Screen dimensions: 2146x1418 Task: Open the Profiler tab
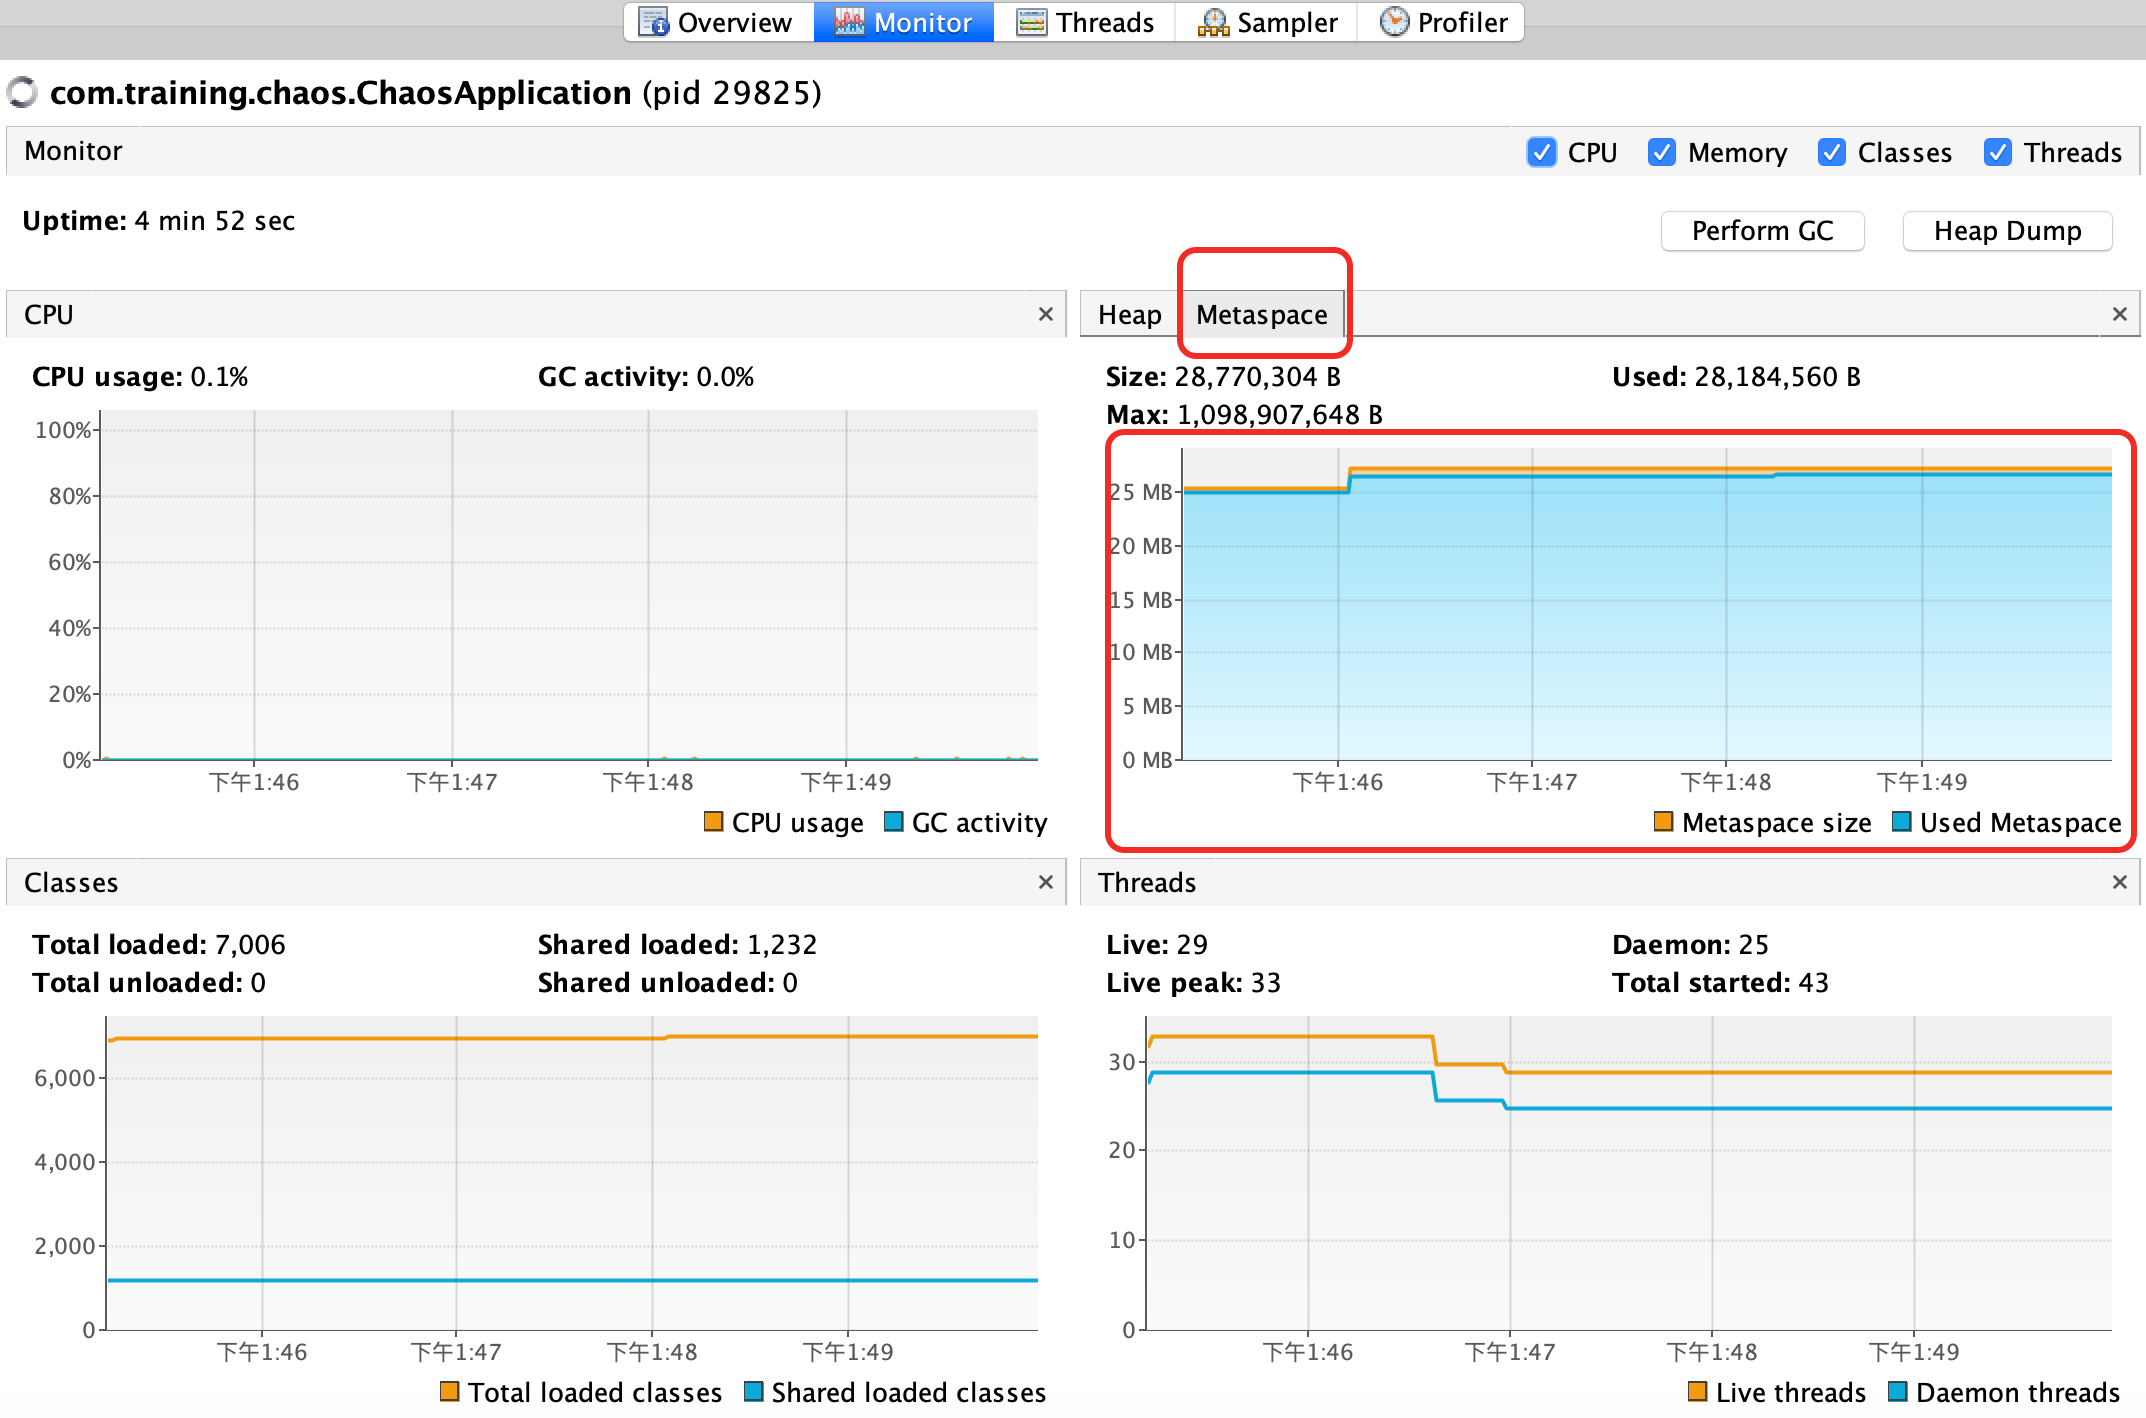pyautogui.click(x=1441, y=22)
